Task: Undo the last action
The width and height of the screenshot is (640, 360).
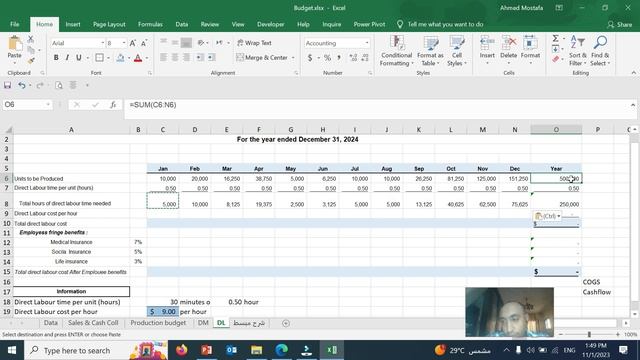Action: [22, 85]
